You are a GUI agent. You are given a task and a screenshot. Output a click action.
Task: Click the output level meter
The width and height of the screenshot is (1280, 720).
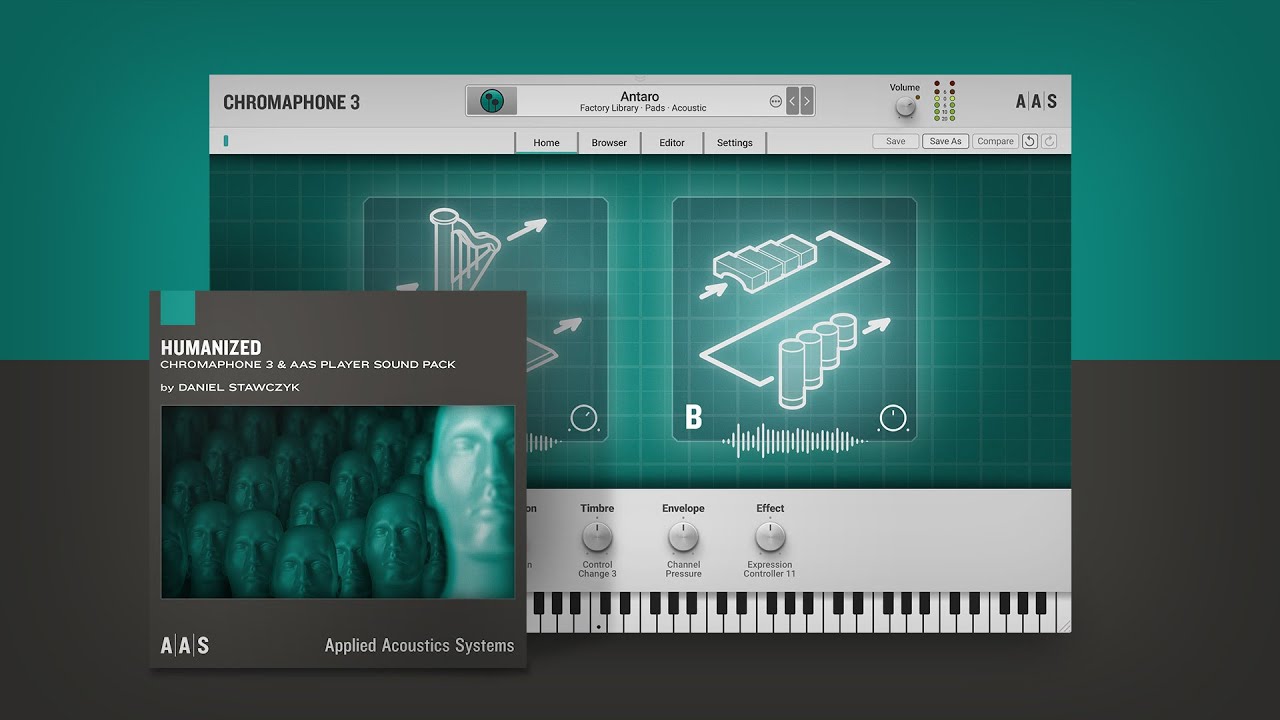click(944, 101)
